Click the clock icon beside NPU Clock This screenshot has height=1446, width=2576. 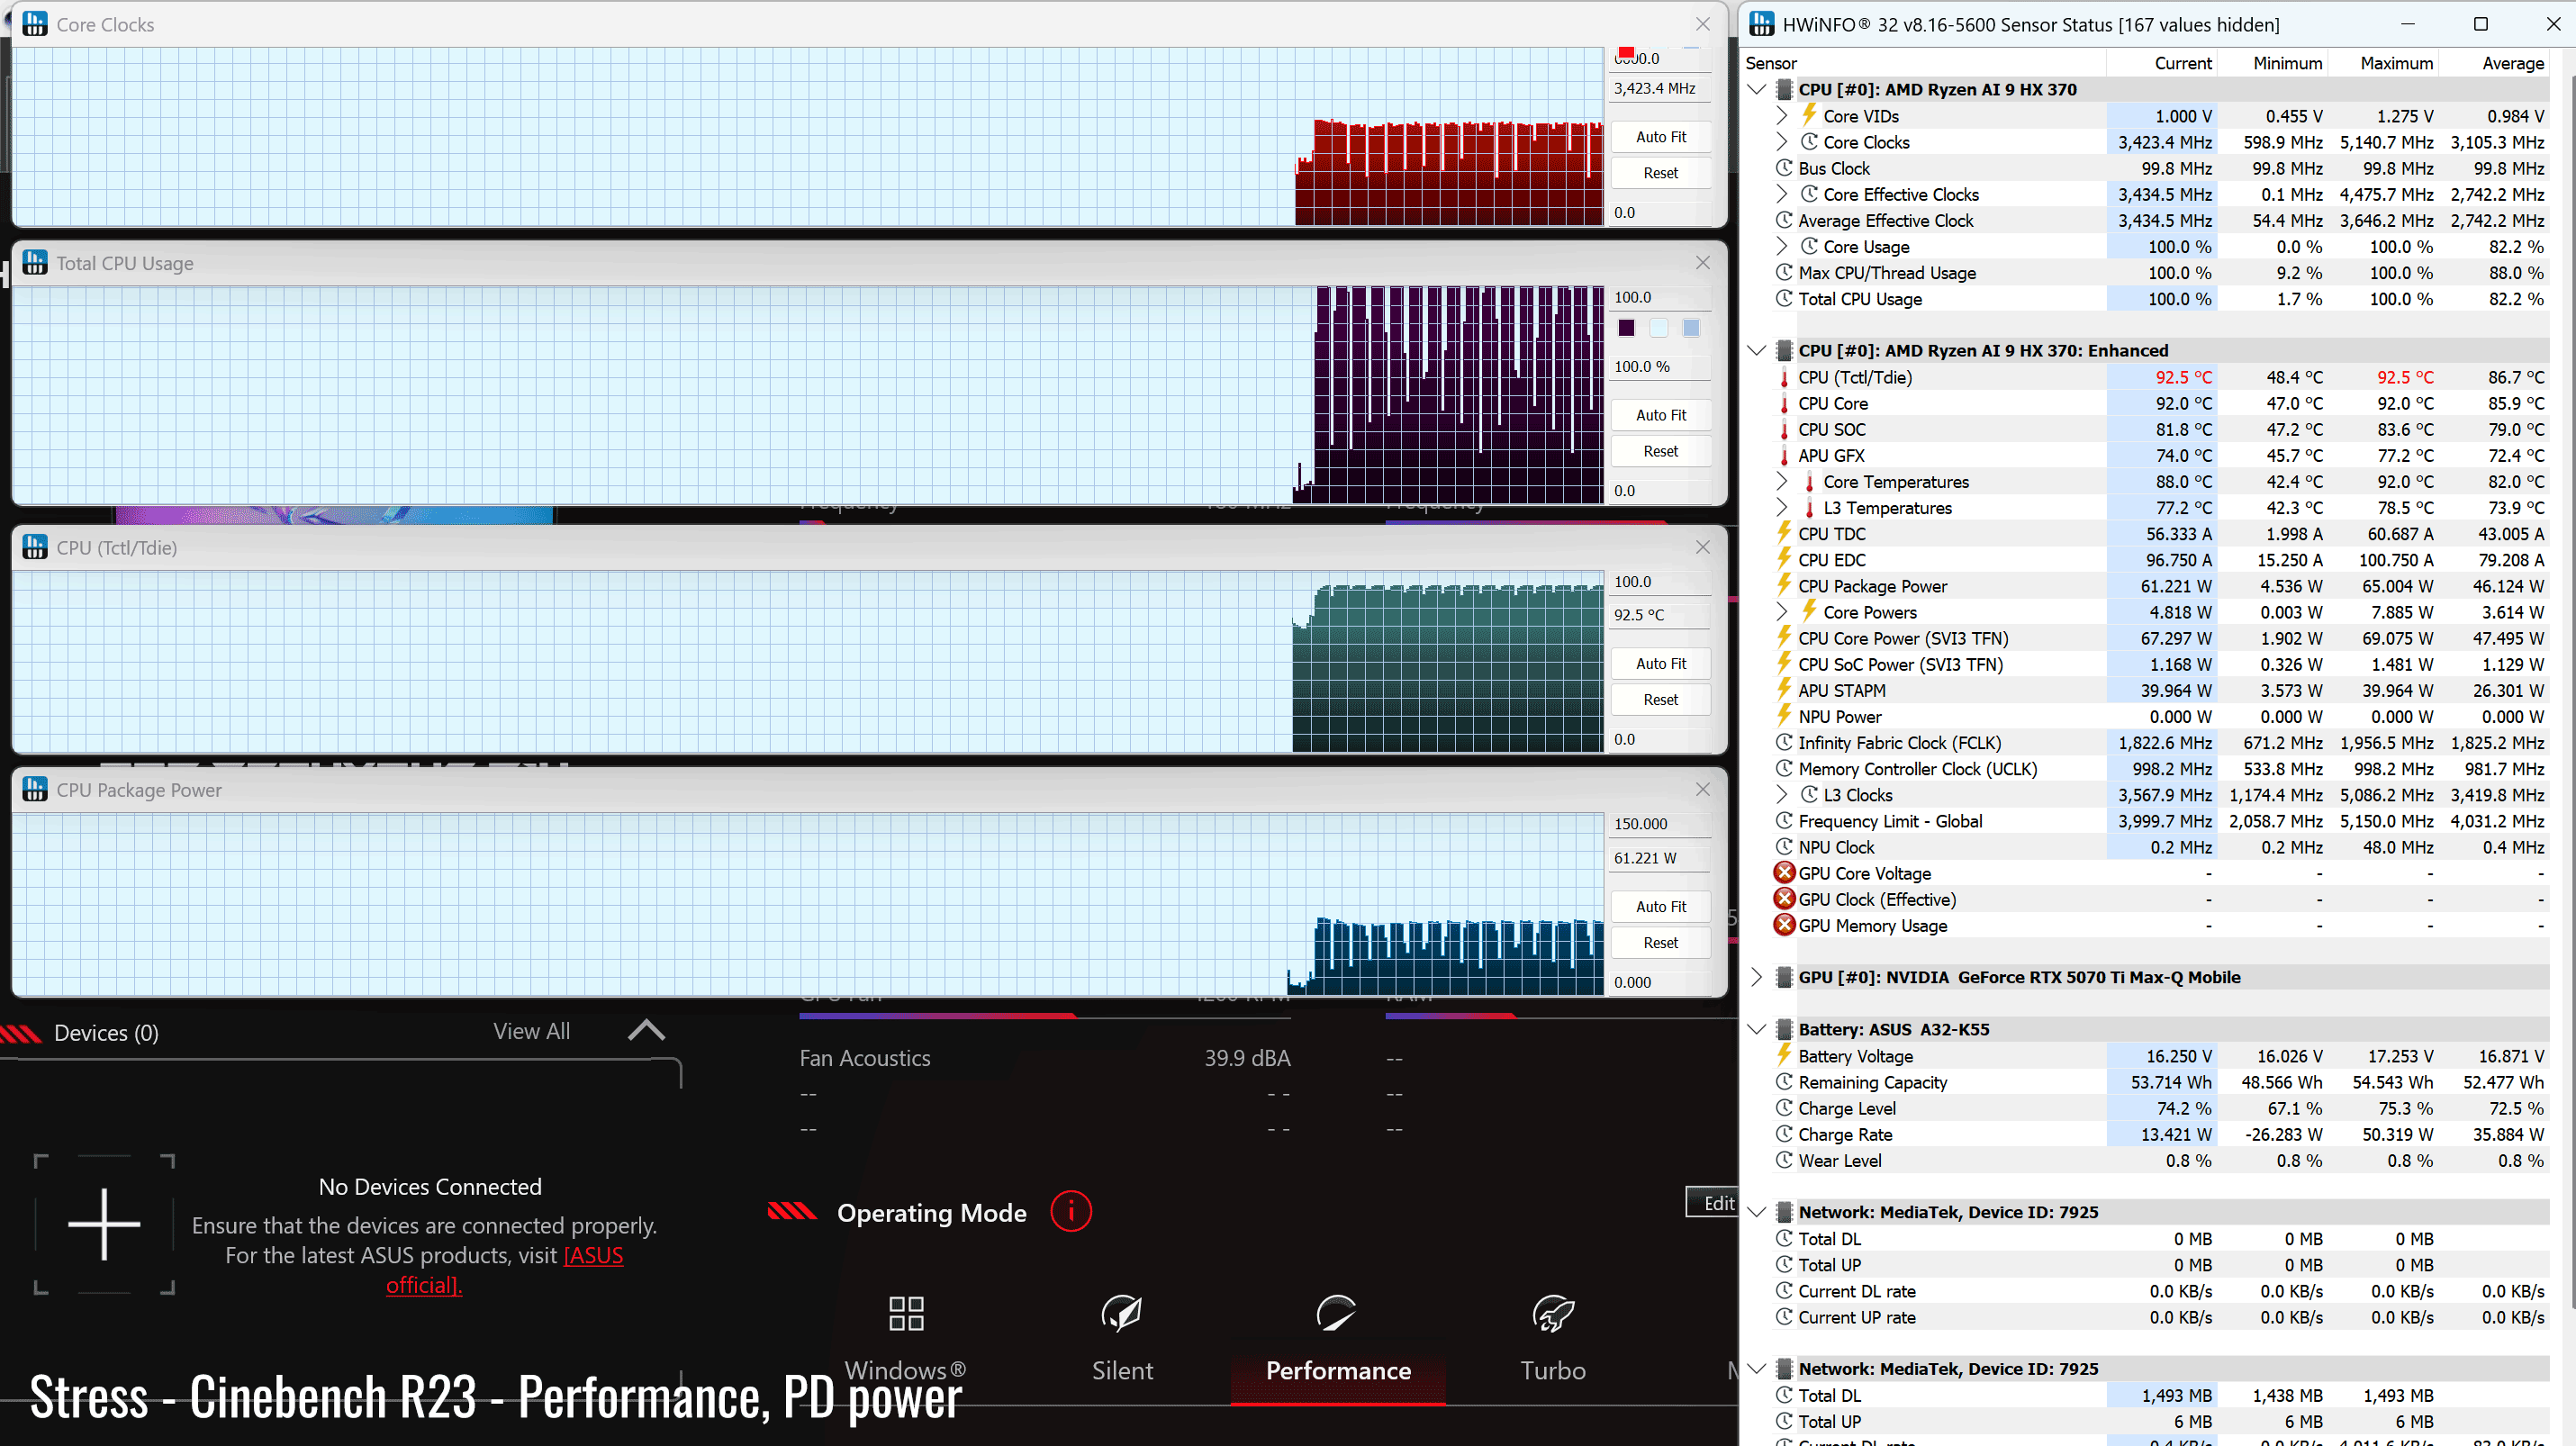point(1784,847)
